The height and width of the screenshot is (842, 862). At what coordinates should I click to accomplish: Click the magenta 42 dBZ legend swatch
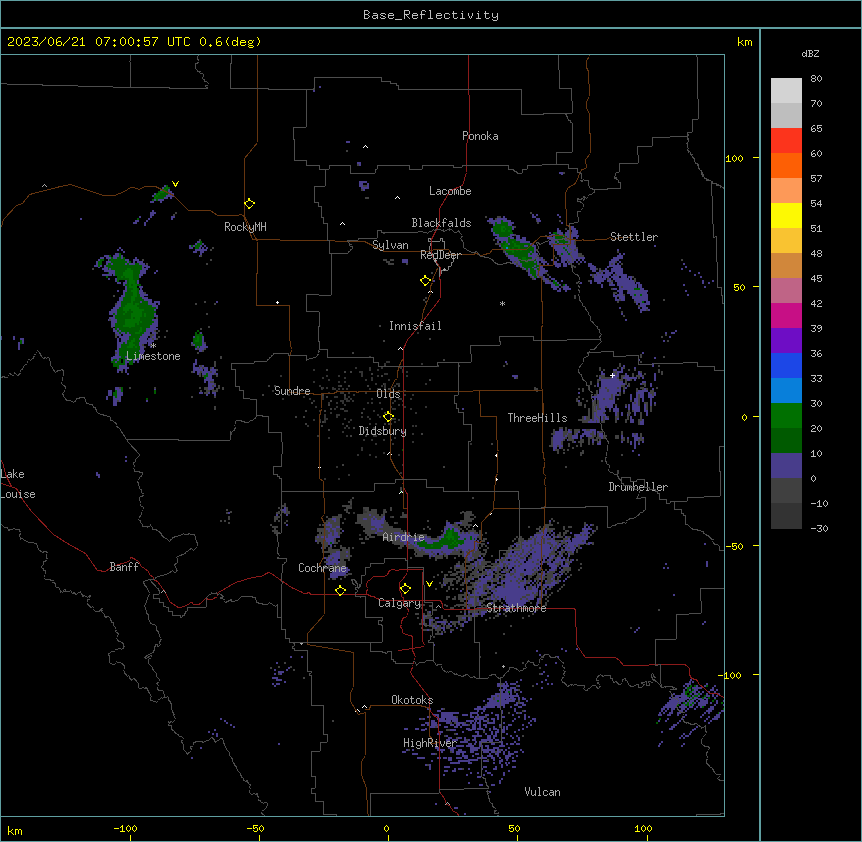(x=786, y=315)
